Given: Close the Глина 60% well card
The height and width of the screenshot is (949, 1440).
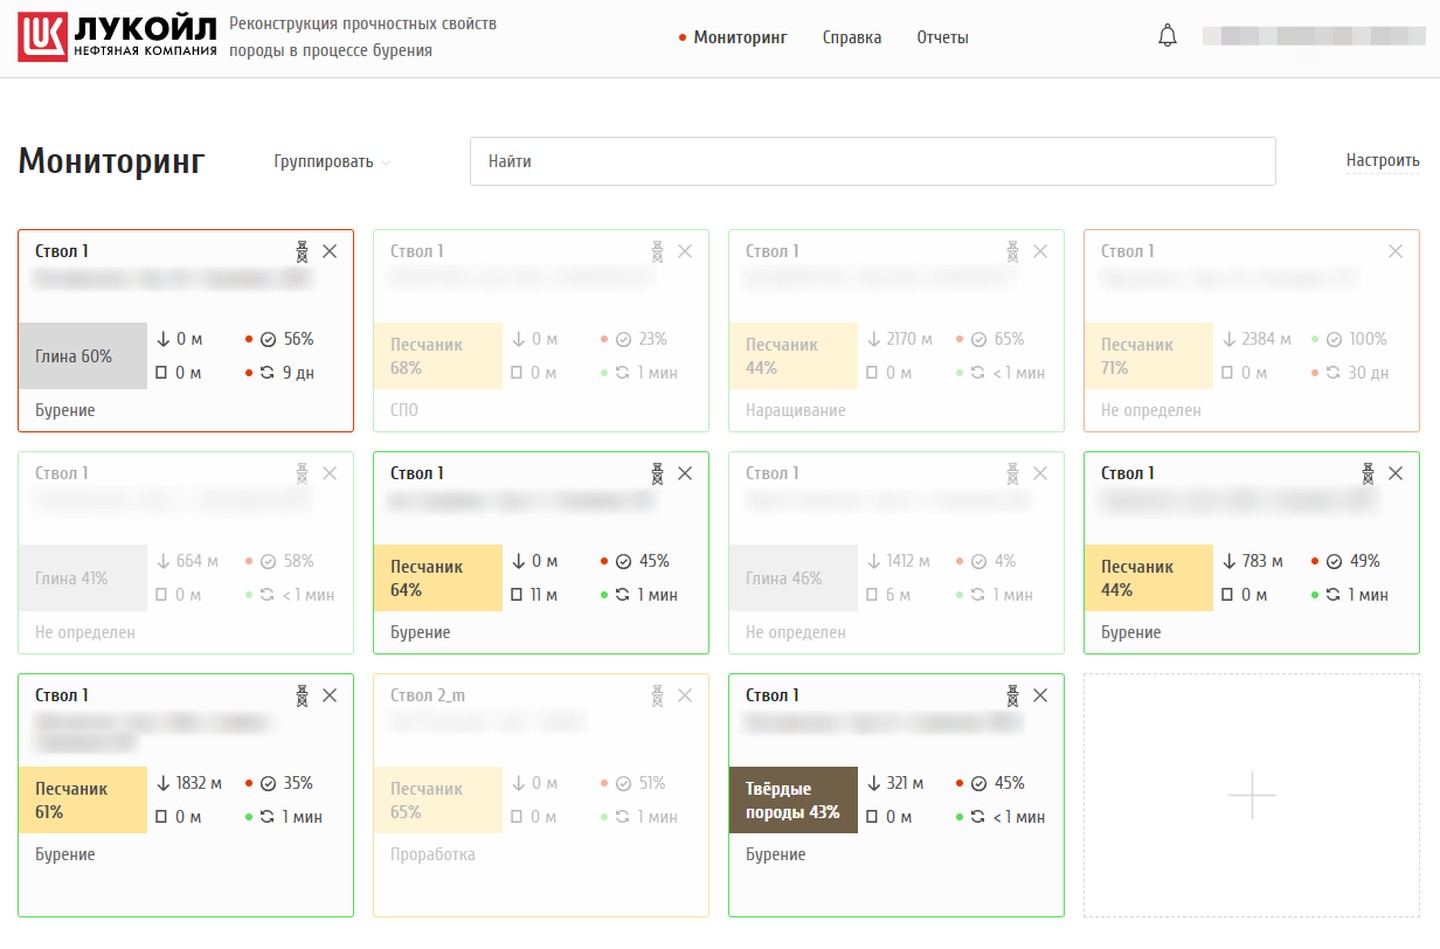Looking at the screenshot, I should click(x=330, y=252).
